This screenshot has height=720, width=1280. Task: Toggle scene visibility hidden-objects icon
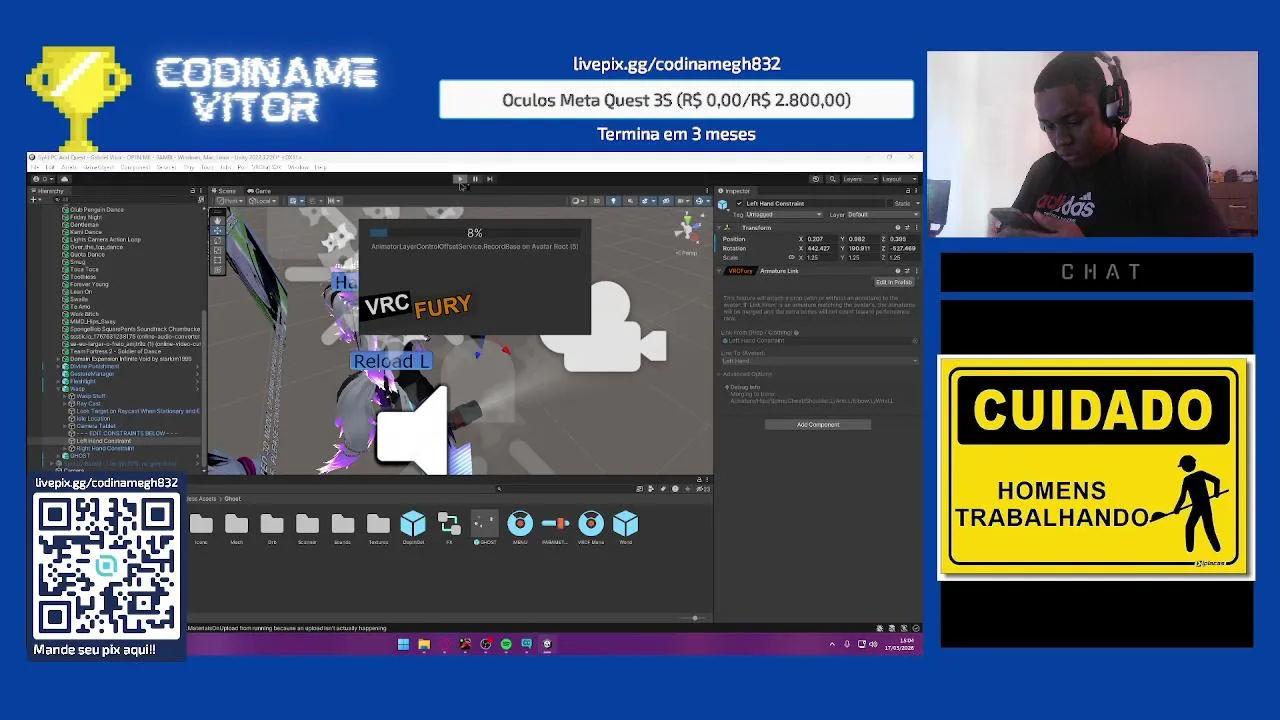click(667, 201)
